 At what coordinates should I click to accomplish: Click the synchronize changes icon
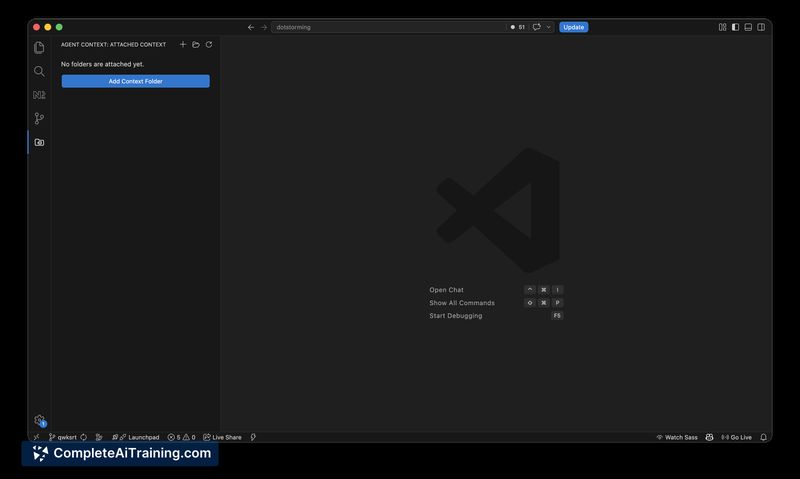point(84,437)
